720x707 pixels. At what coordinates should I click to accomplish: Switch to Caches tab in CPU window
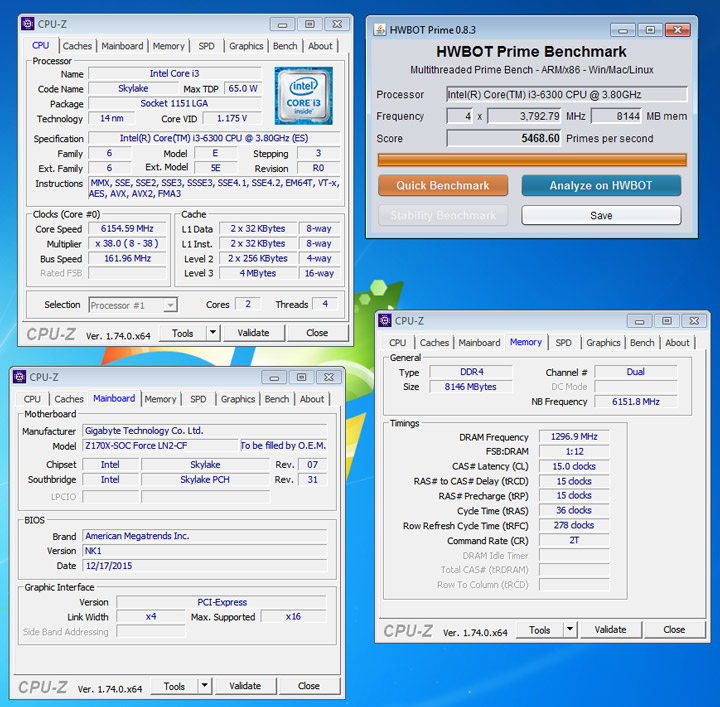click(77, 46)
